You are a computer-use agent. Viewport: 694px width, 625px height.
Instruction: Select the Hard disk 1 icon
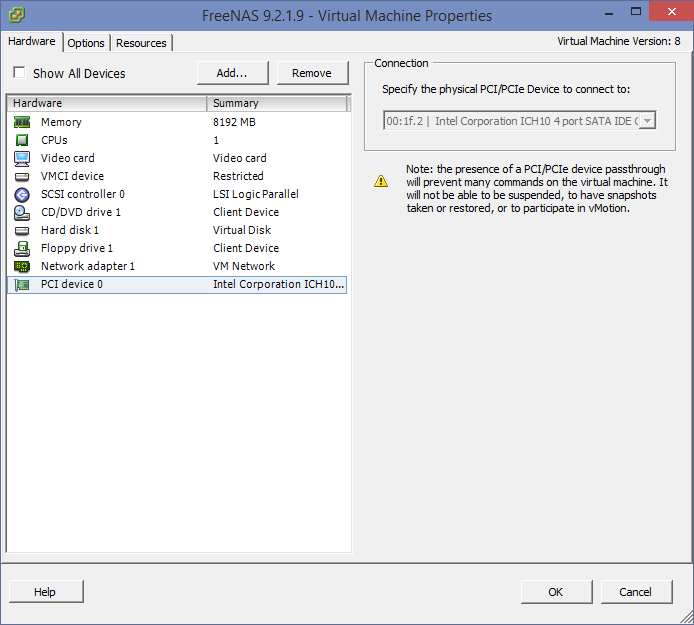(22, 230)
